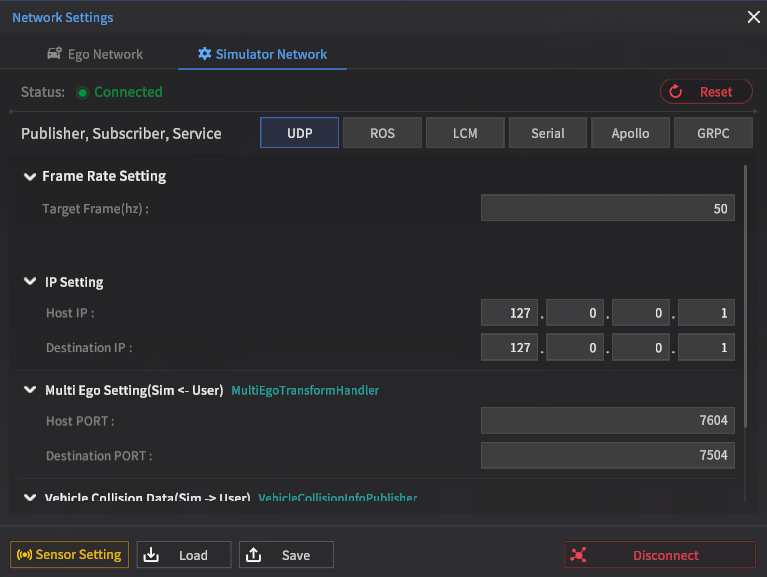The width and height of the screenshot is (767, 577).
Task: Select the LCM protocol option
Action: pyautogui.click(x=465, y=133)
